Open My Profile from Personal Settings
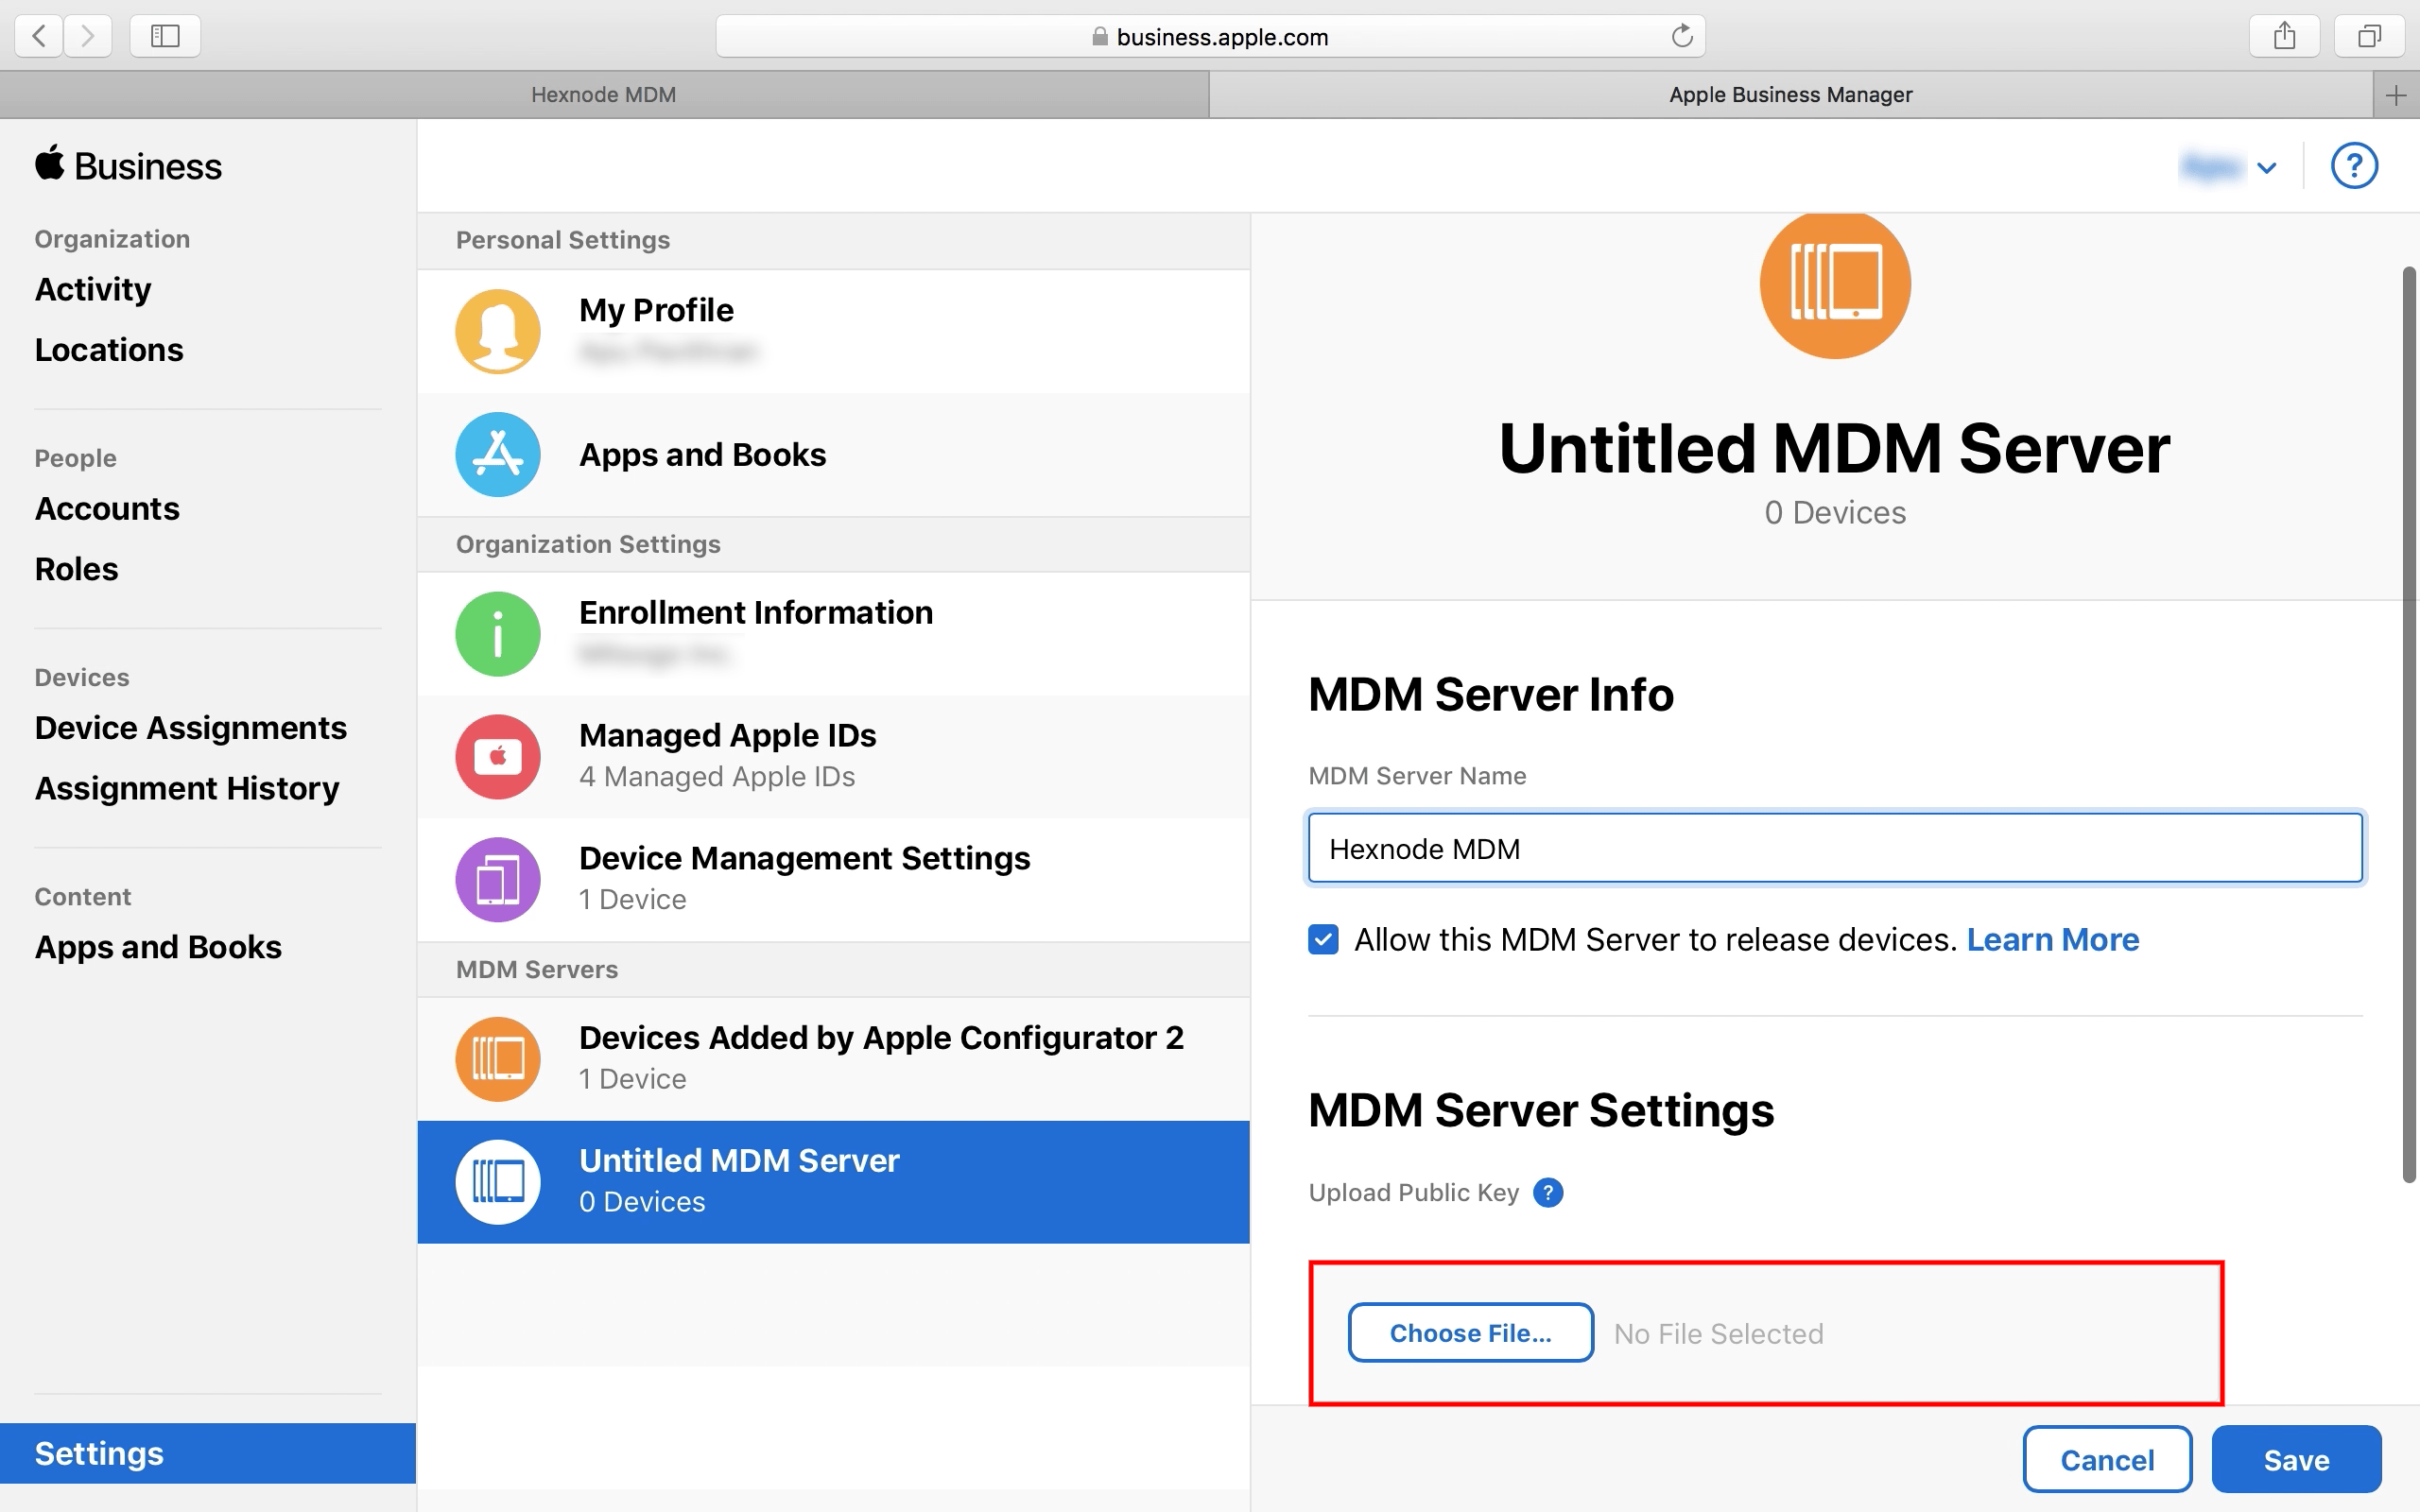The image size is (2420, 1512). coord(656,310)
